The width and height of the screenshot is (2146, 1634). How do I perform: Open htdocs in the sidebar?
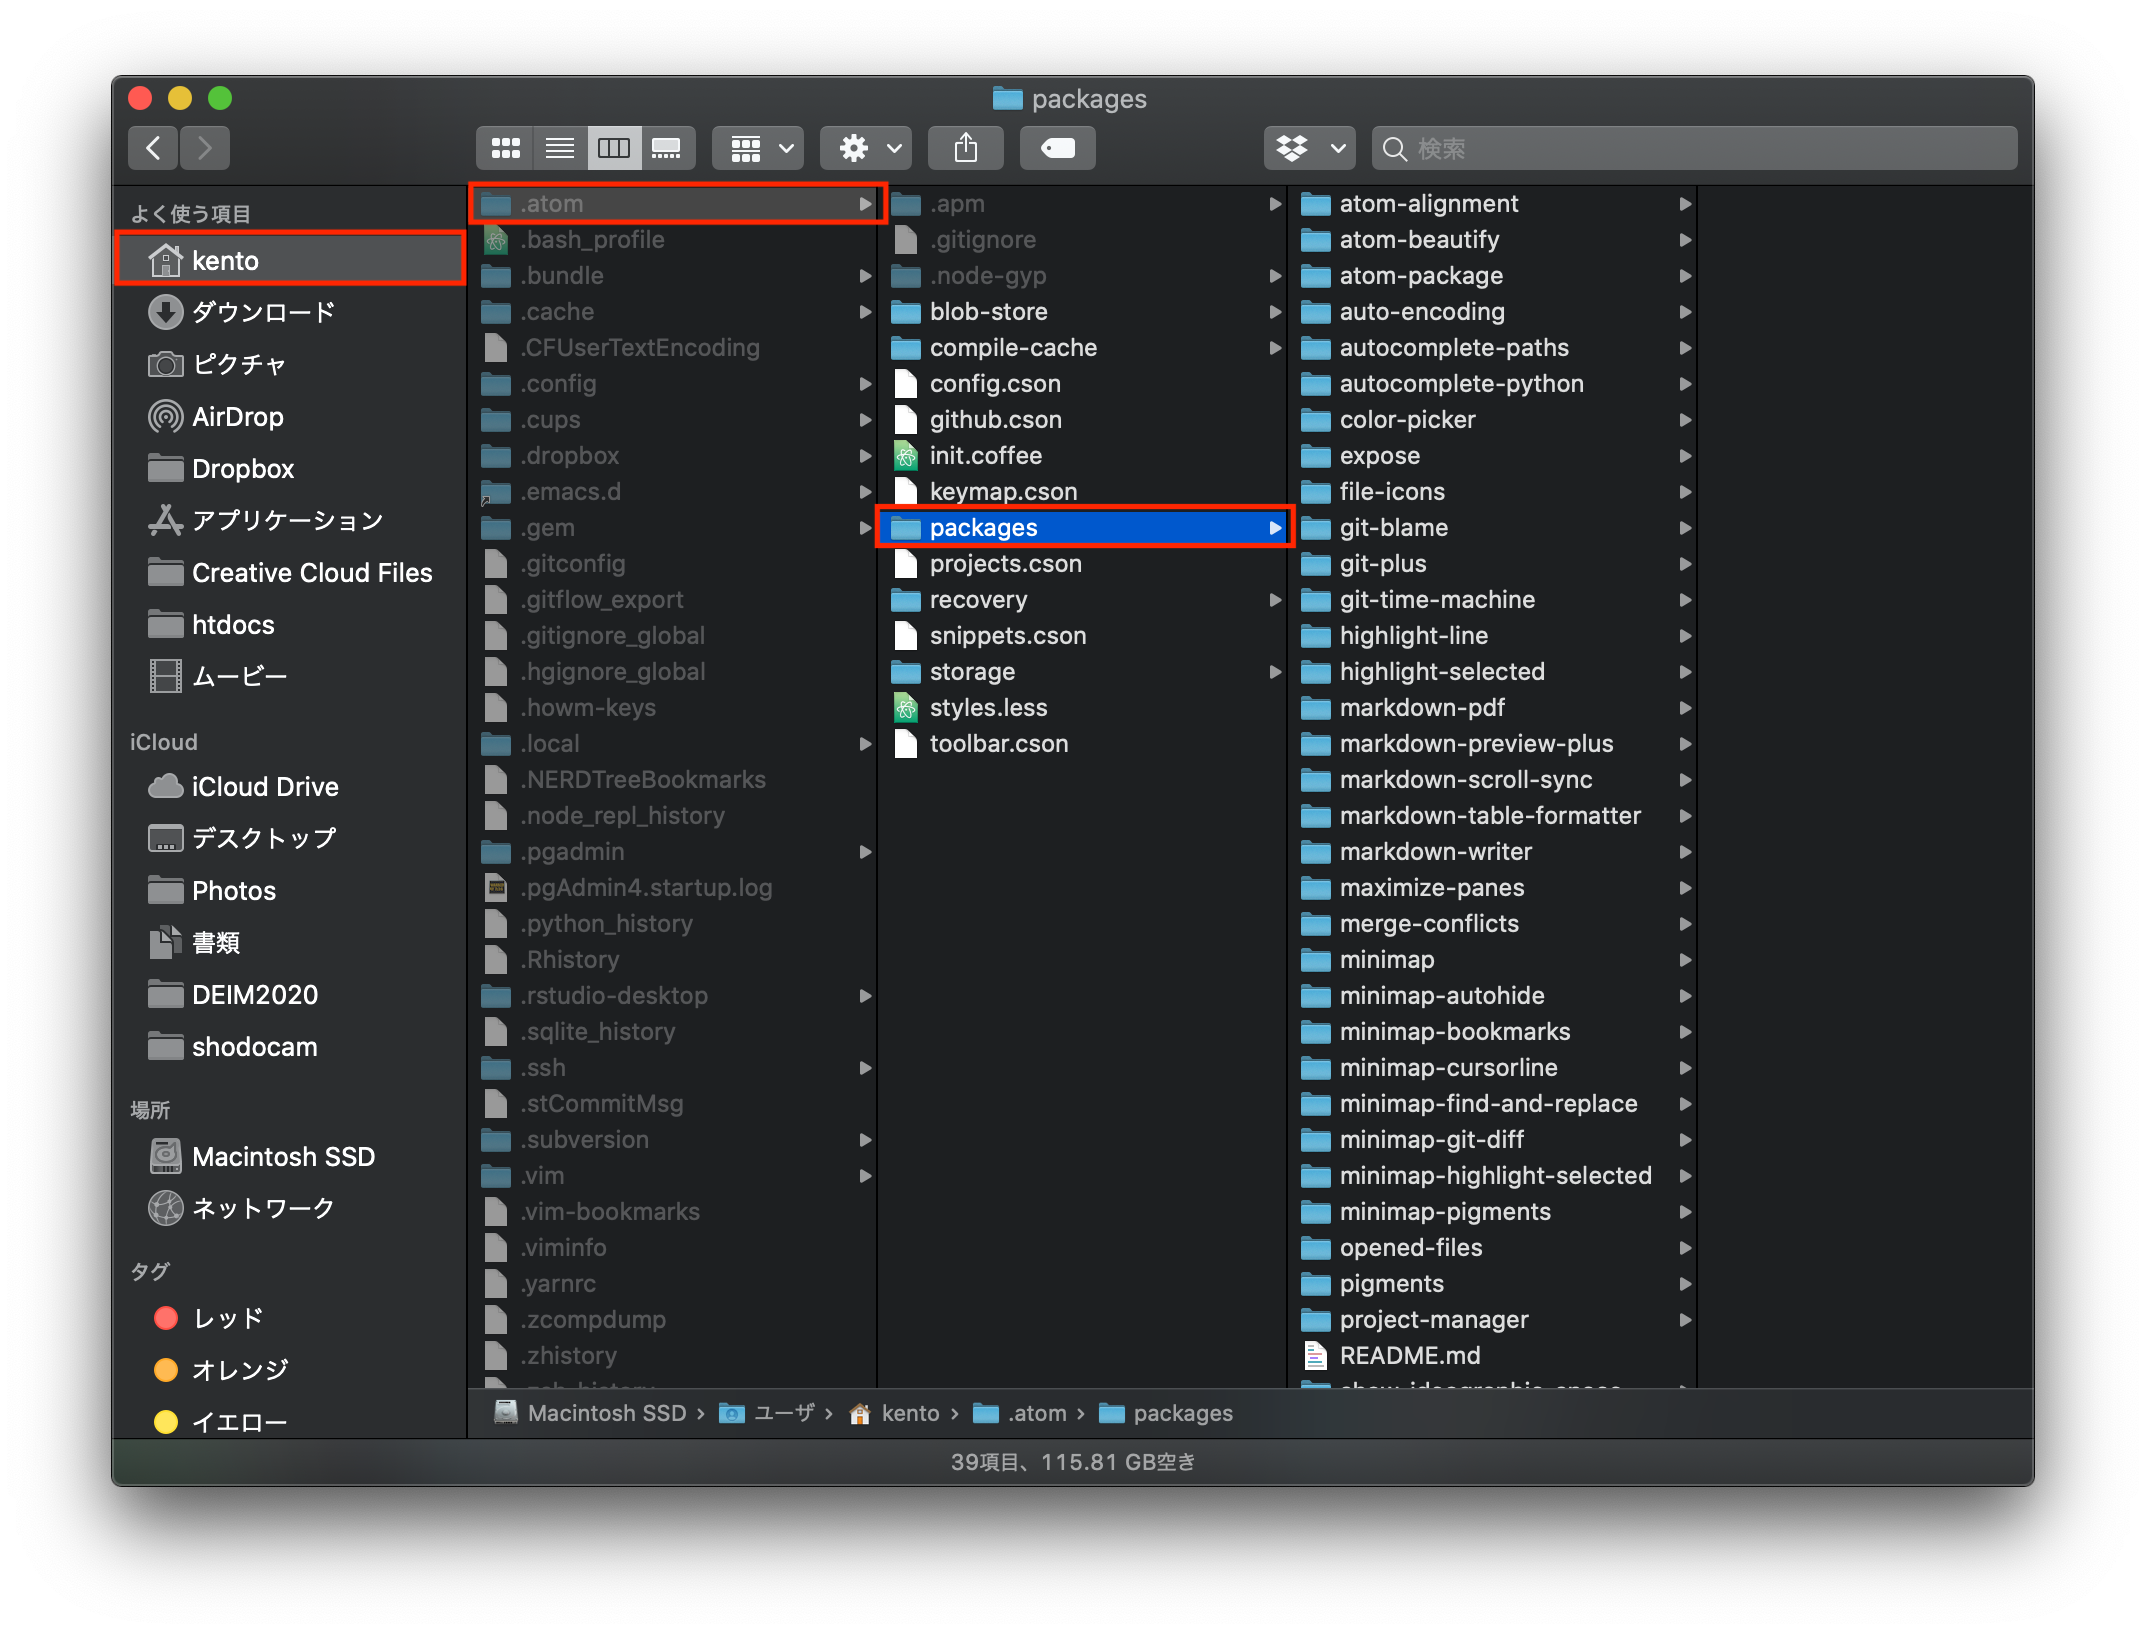click(290, 624)
